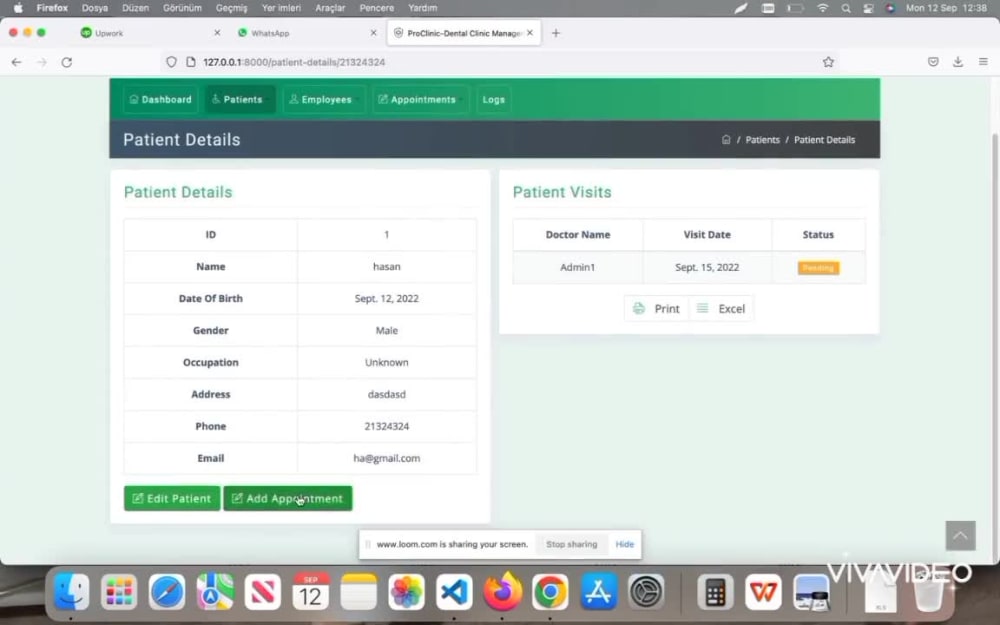Screen dimensions: 1000x625
Task: Open Launchpad from the dock
Action: coord(119,592)
